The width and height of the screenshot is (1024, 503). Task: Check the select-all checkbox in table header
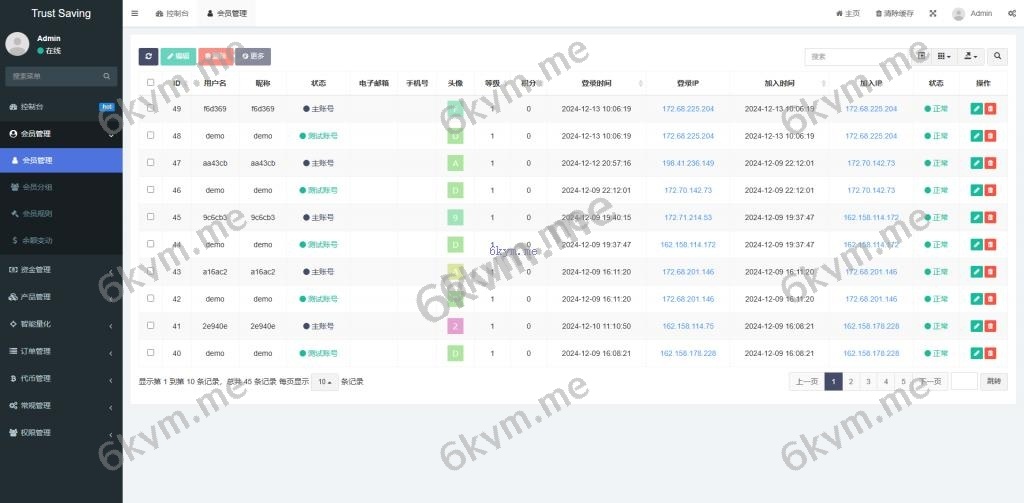(151, 83)
